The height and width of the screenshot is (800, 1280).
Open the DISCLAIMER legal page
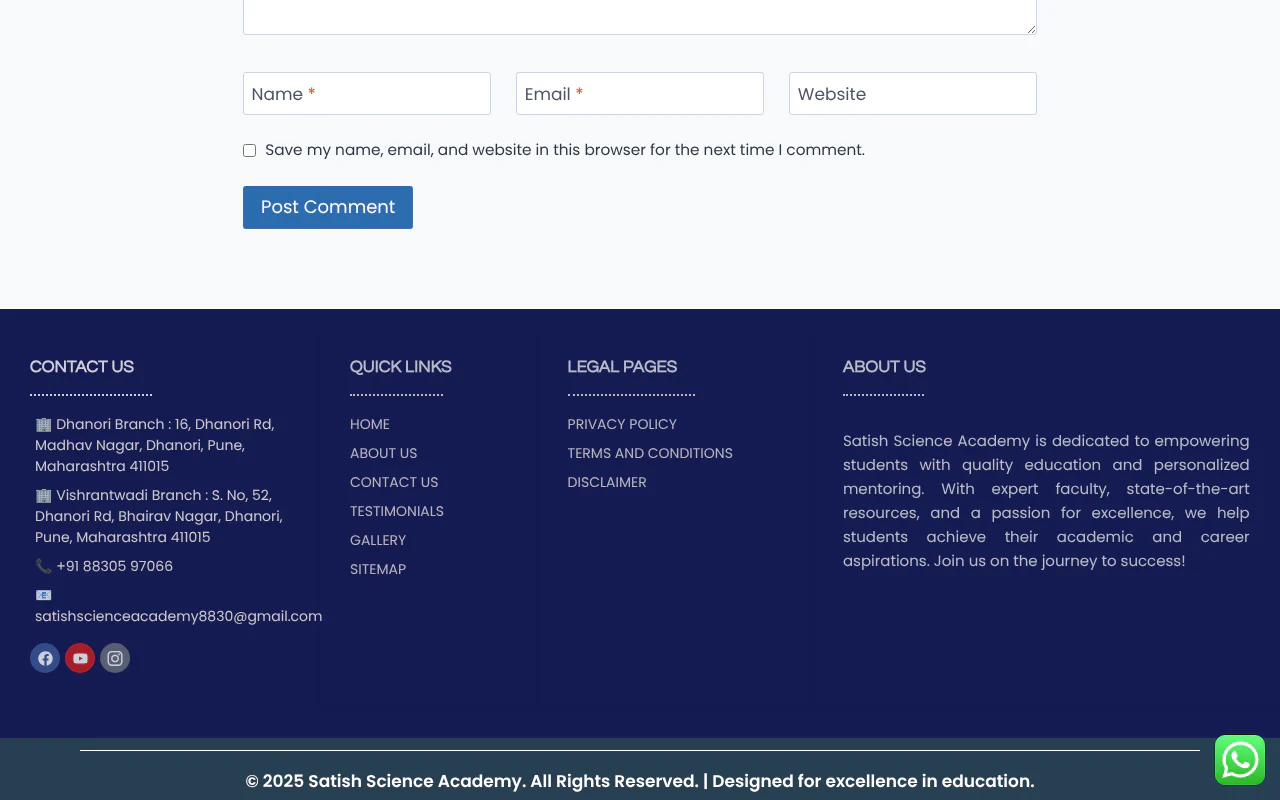[607, 482]
